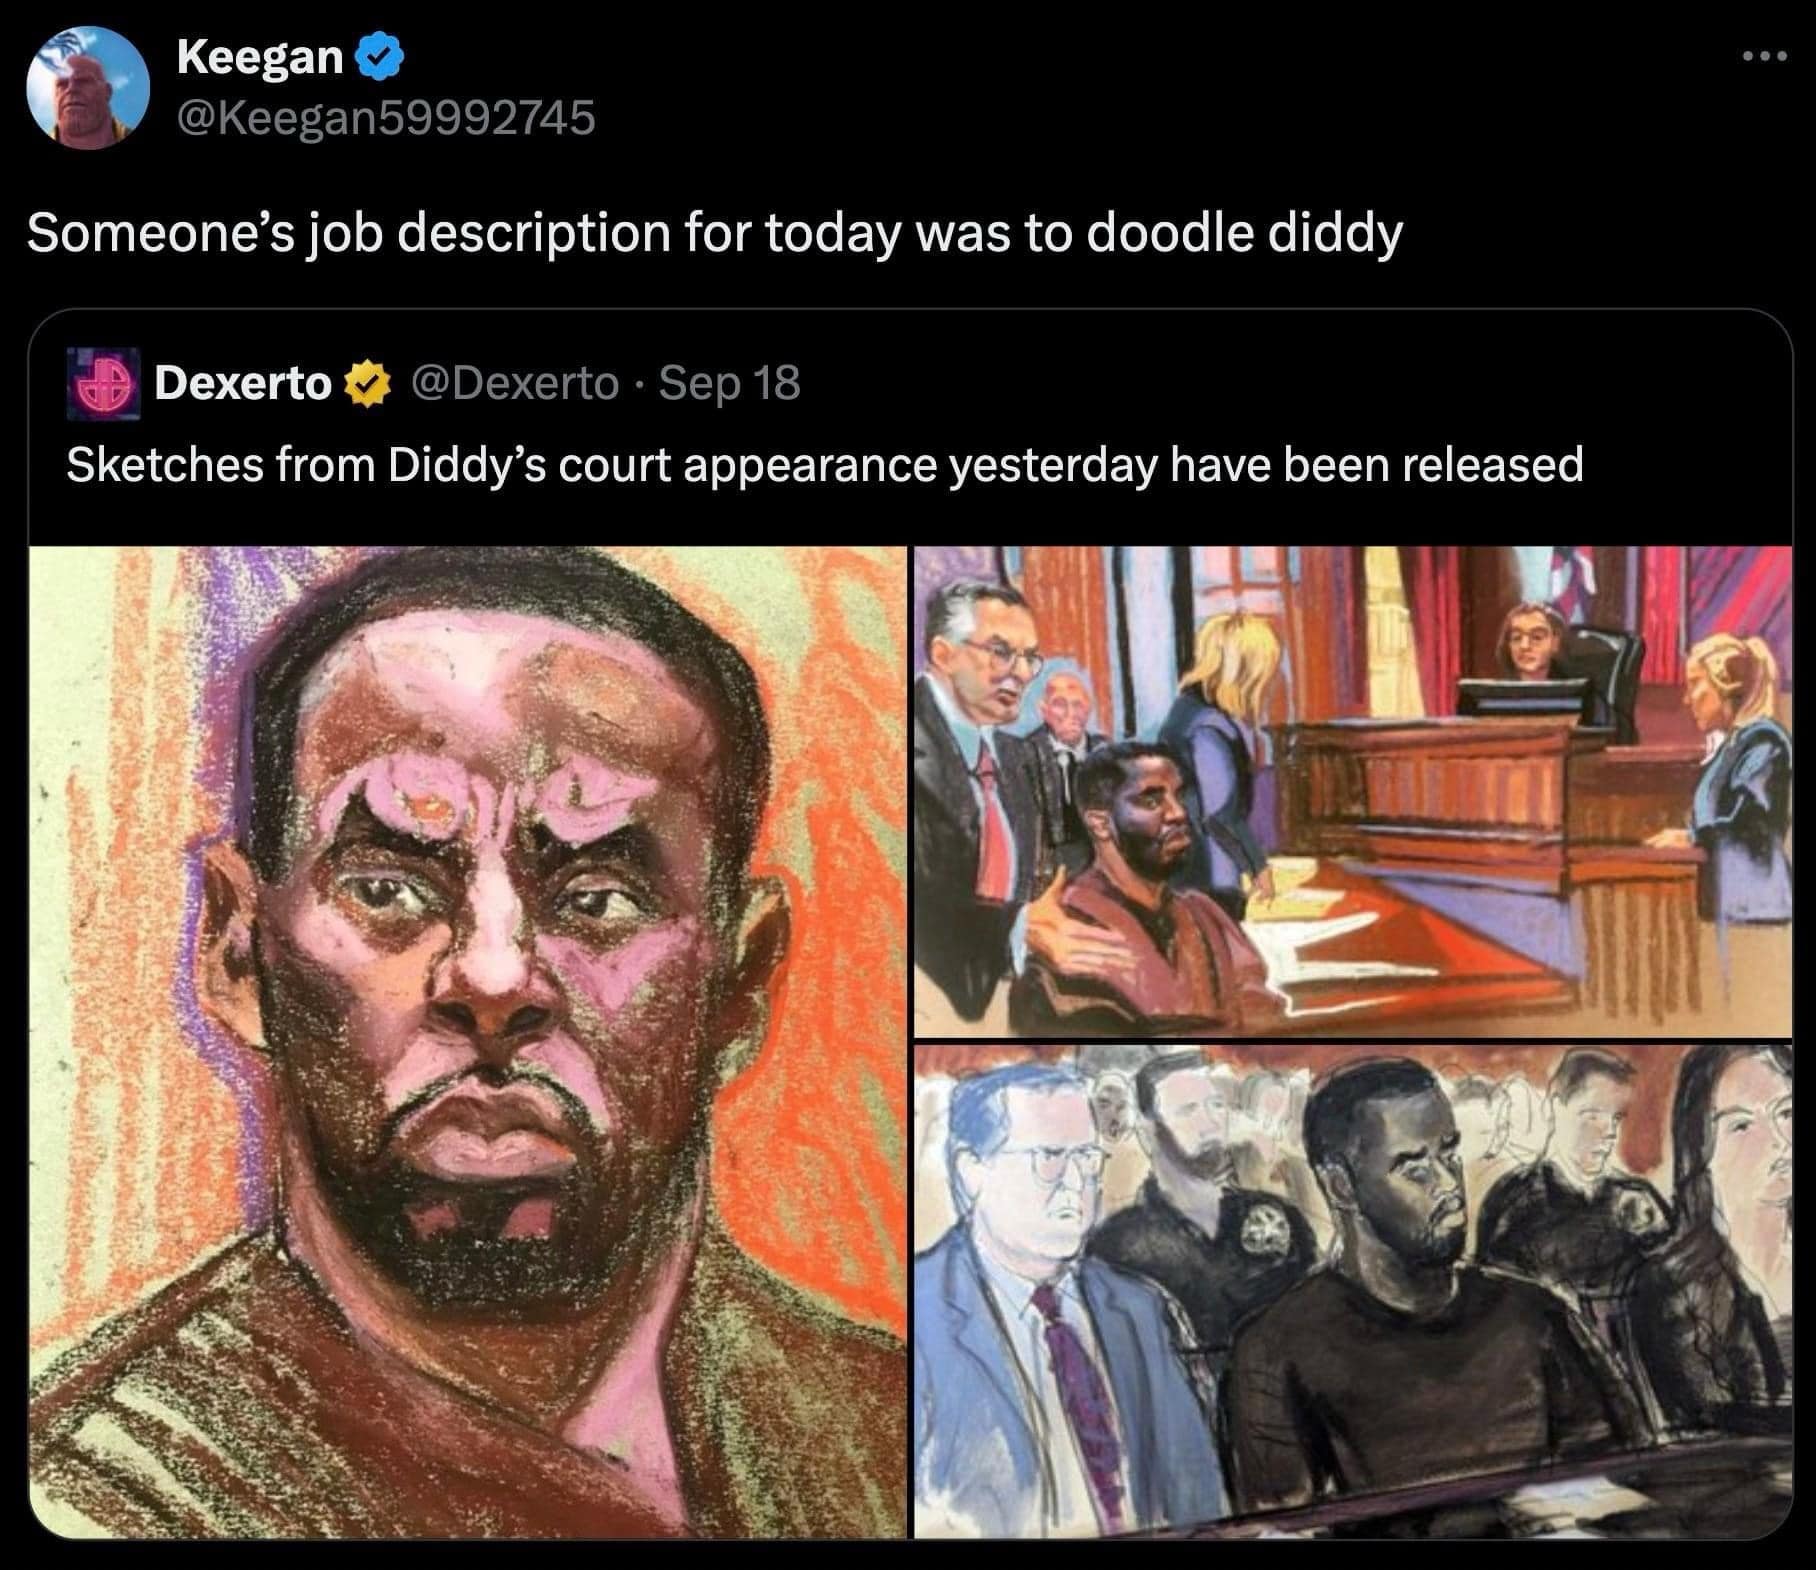The image size is (1816, 1570).
Task: Open the quoted Dexerto tweet header
Action: (434, 383)
